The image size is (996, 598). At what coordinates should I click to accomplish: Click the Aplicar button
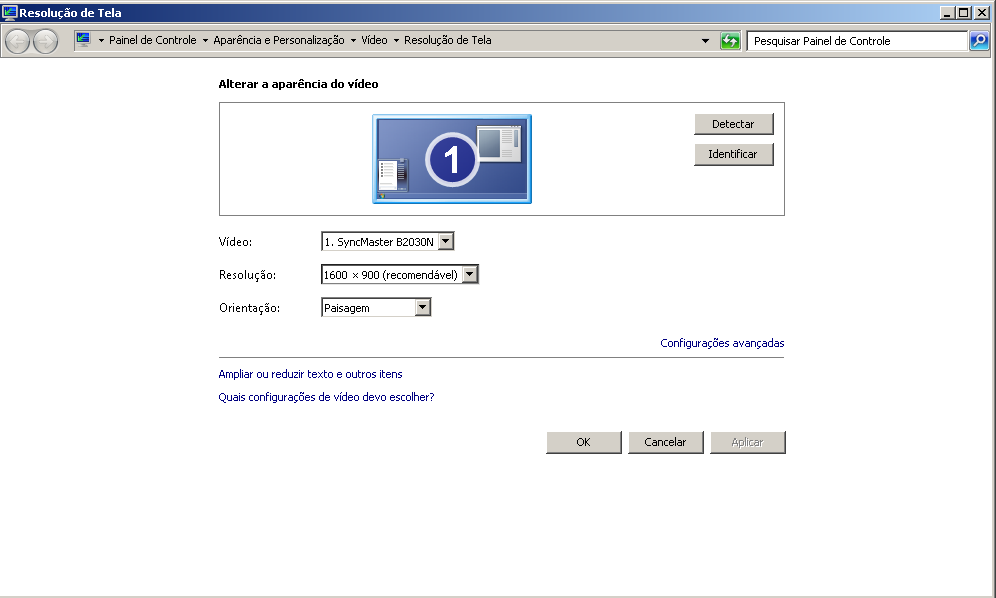click(748, 442)
